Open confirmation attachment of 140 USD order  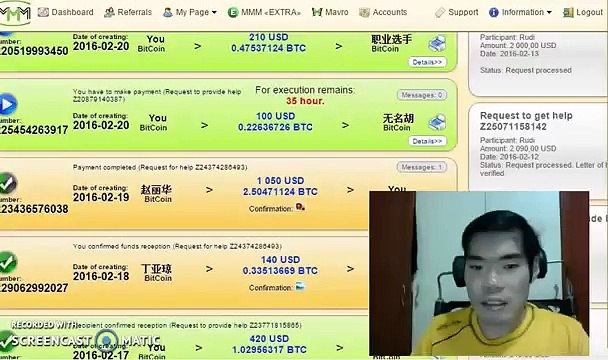point(300,286)
